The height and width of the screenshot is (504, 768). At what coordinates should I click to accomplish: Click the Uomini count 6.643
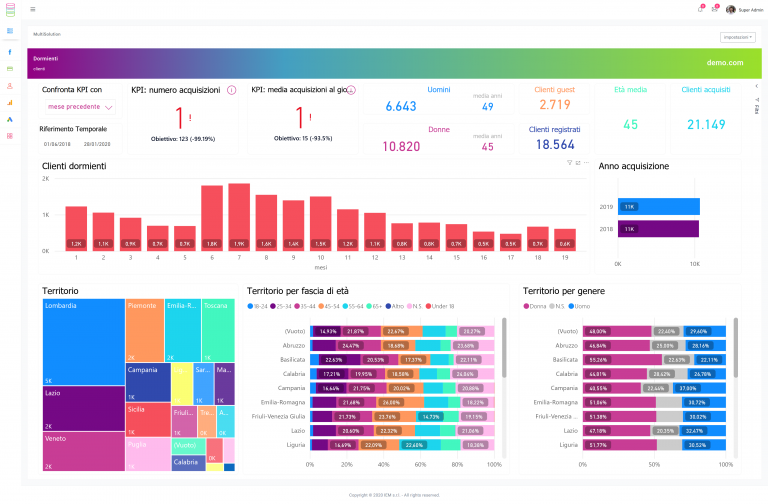click(x=401, y=106)
